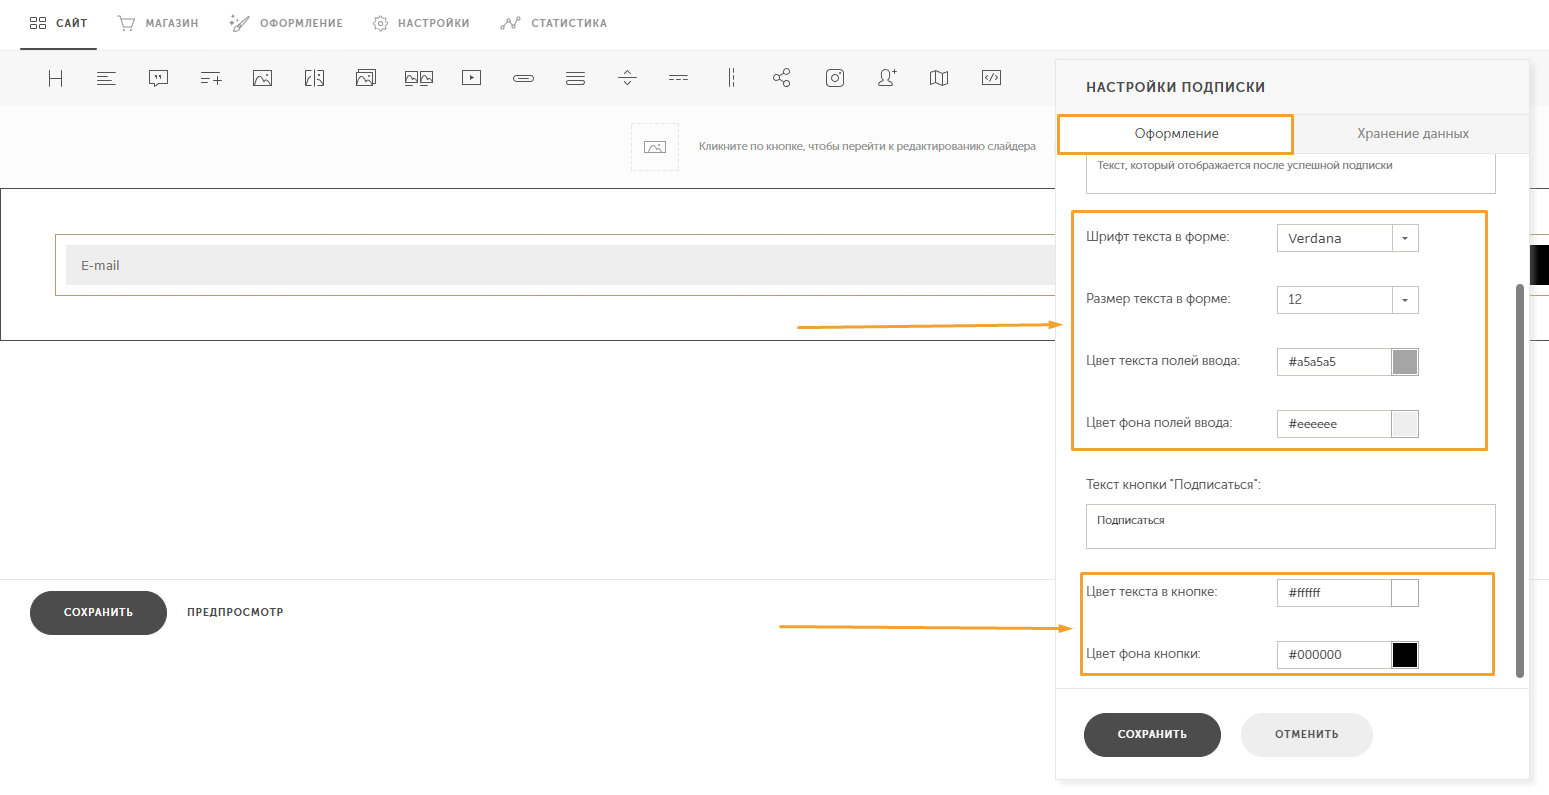Click the slider placeholder image icon
The height and width of the screenshot is (795, 1549).
pos(655,147)
